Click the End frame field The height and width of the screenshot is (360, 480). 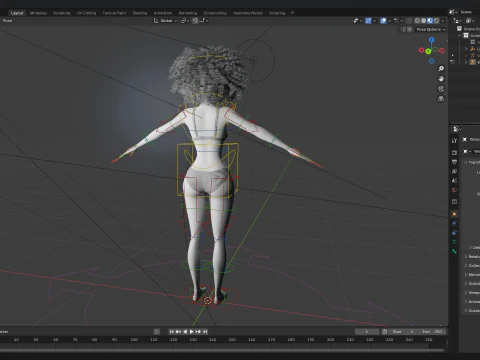point(432,332)
